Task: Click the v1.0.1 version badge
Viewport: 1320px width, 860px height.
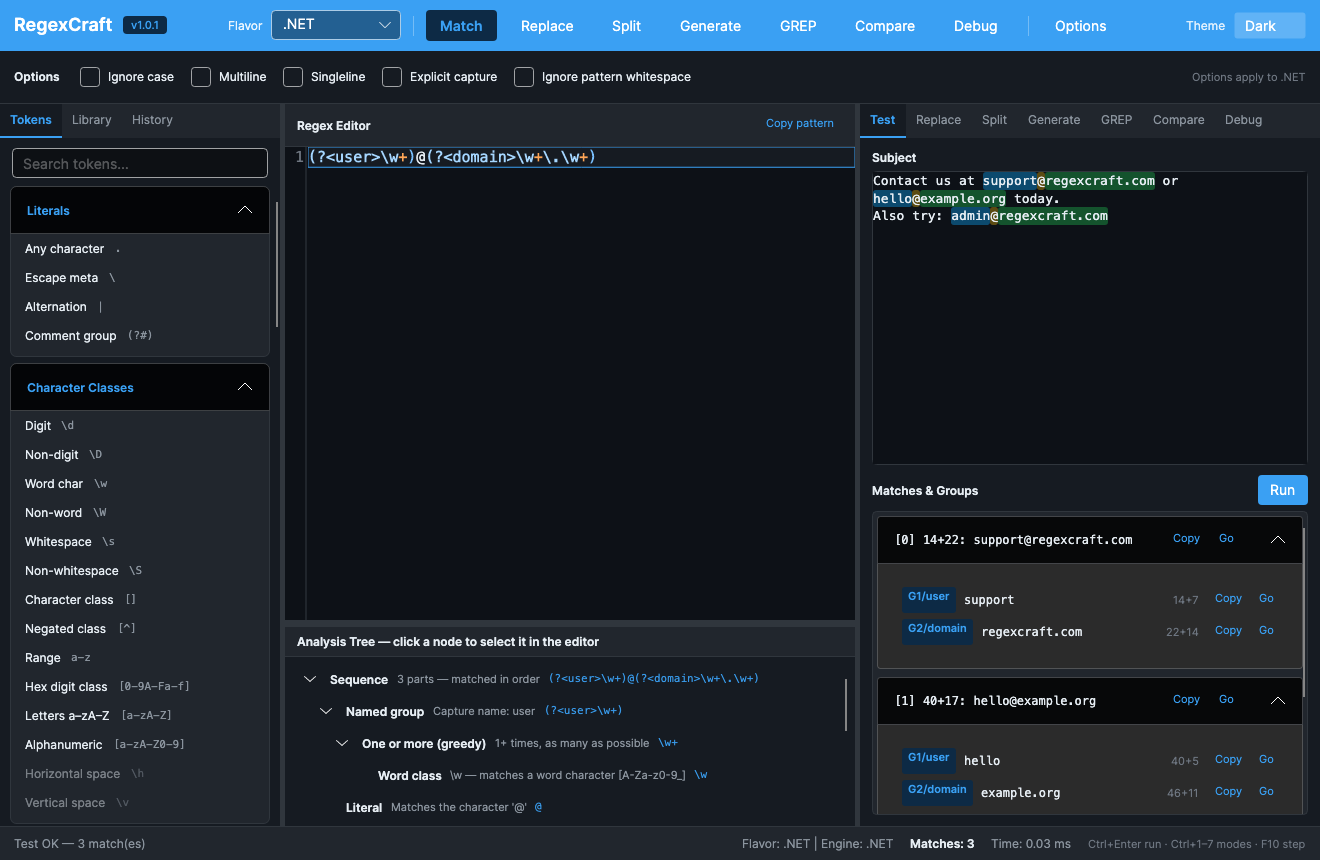Action: click(145, 25)
